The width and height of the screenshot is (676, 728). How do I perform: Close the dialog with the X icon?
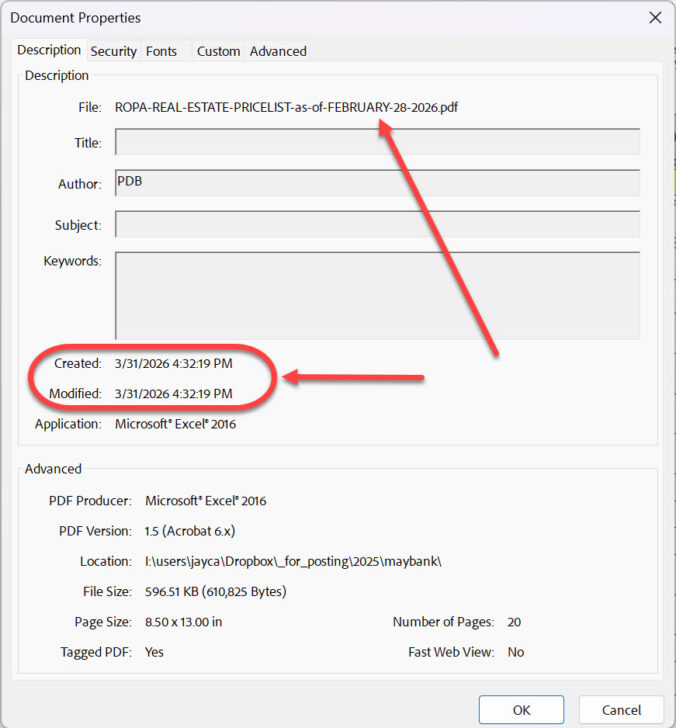pos(655,18)
